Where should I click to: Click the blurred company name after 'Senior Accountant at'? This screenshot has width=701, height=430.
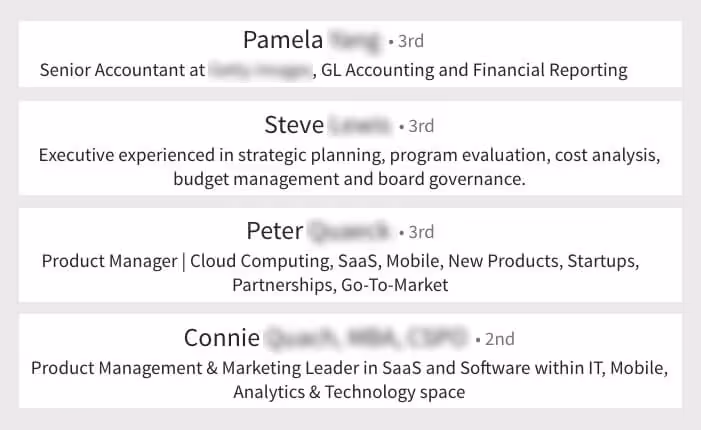click(260, 70)
